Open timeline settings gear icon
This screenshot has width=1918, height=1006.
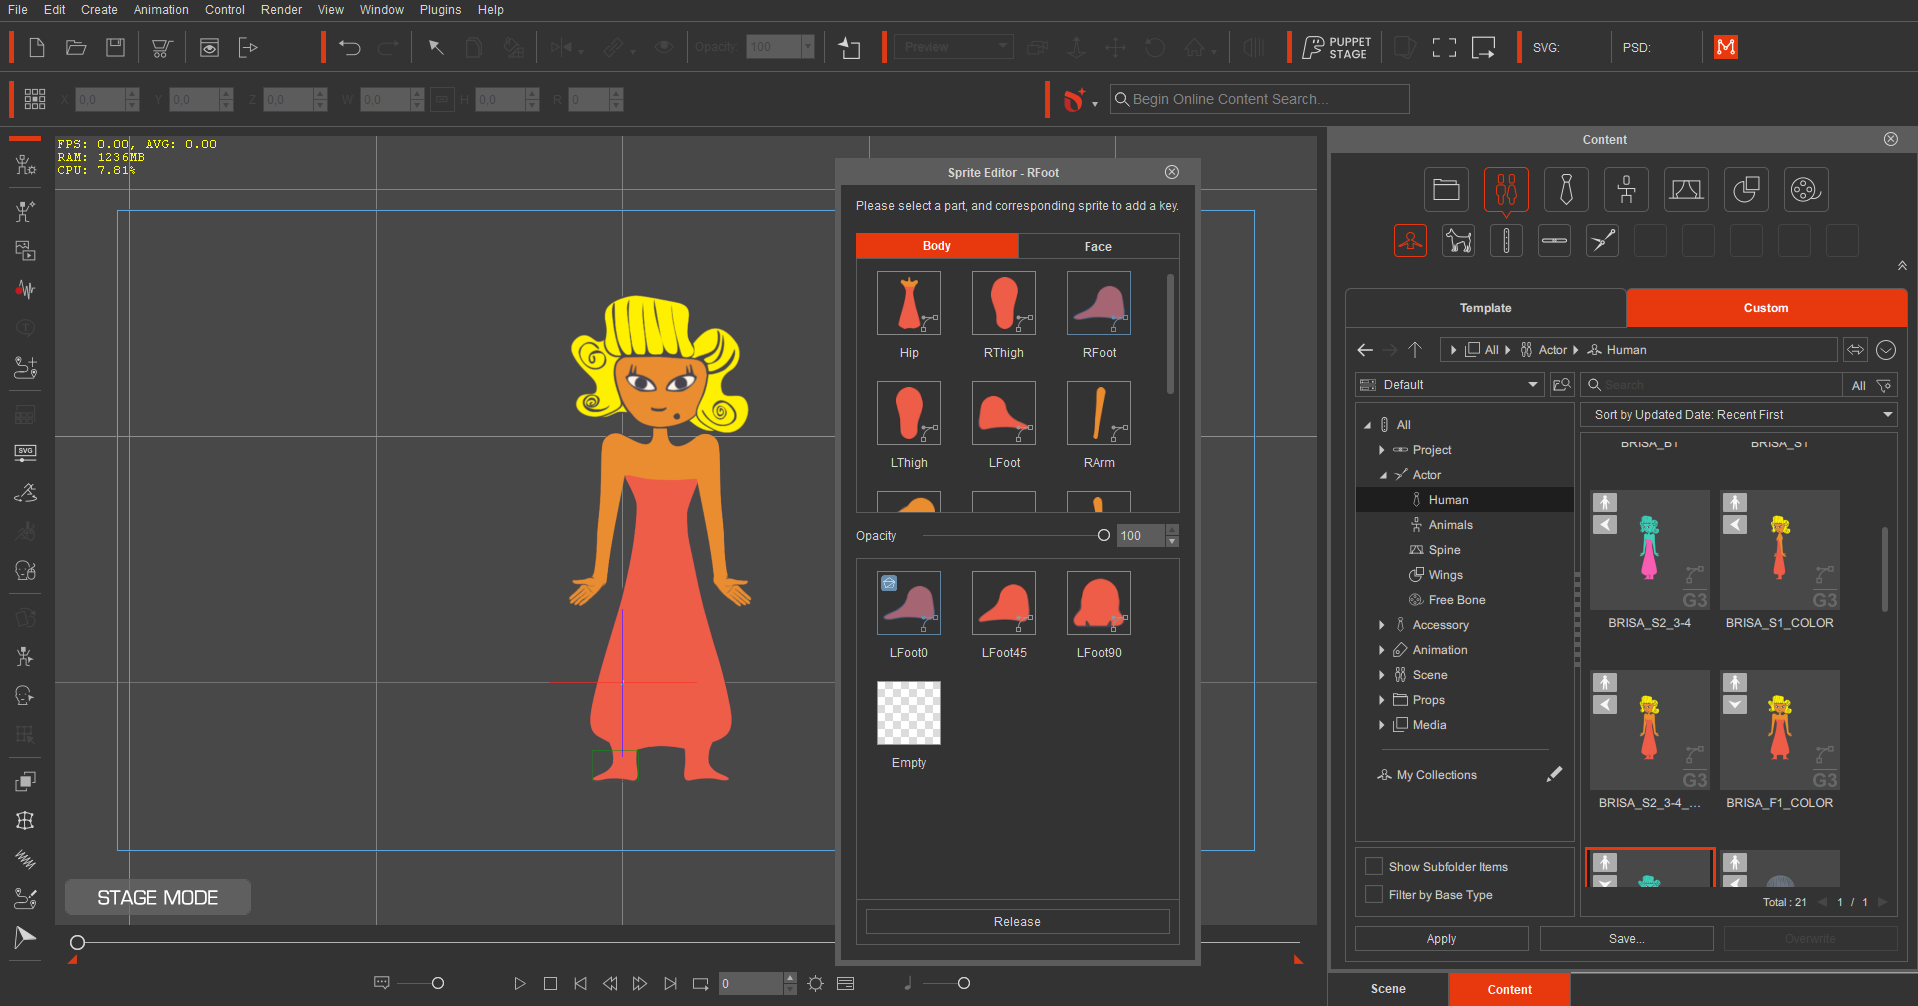[x=816, y=984]
